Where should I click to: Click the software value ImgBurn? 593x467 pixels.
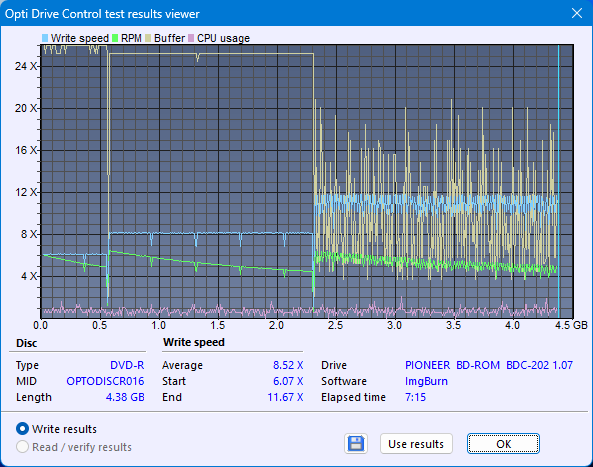coord(426,381)
